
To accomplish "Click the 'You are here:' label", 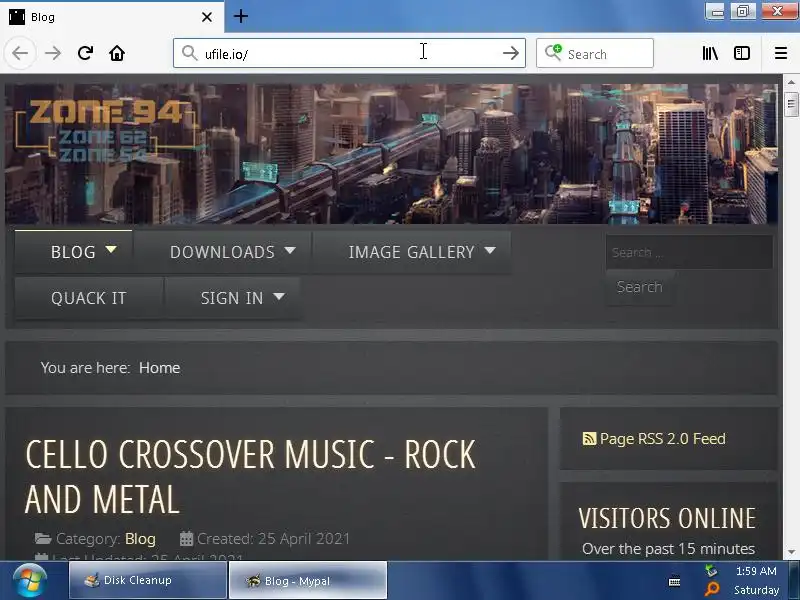I will pos(85,368).
